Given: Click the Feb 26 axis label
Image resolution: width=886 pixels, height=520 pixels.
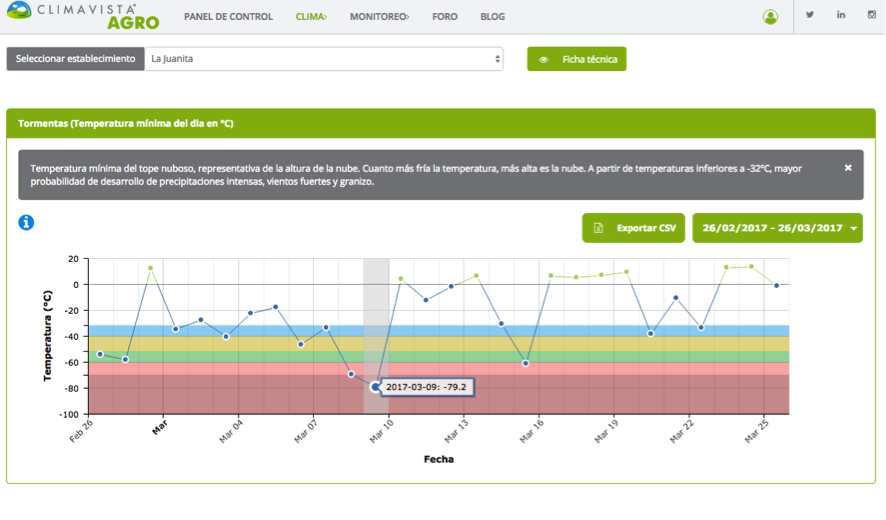Looking at the screenshot, I should [81, 431].
